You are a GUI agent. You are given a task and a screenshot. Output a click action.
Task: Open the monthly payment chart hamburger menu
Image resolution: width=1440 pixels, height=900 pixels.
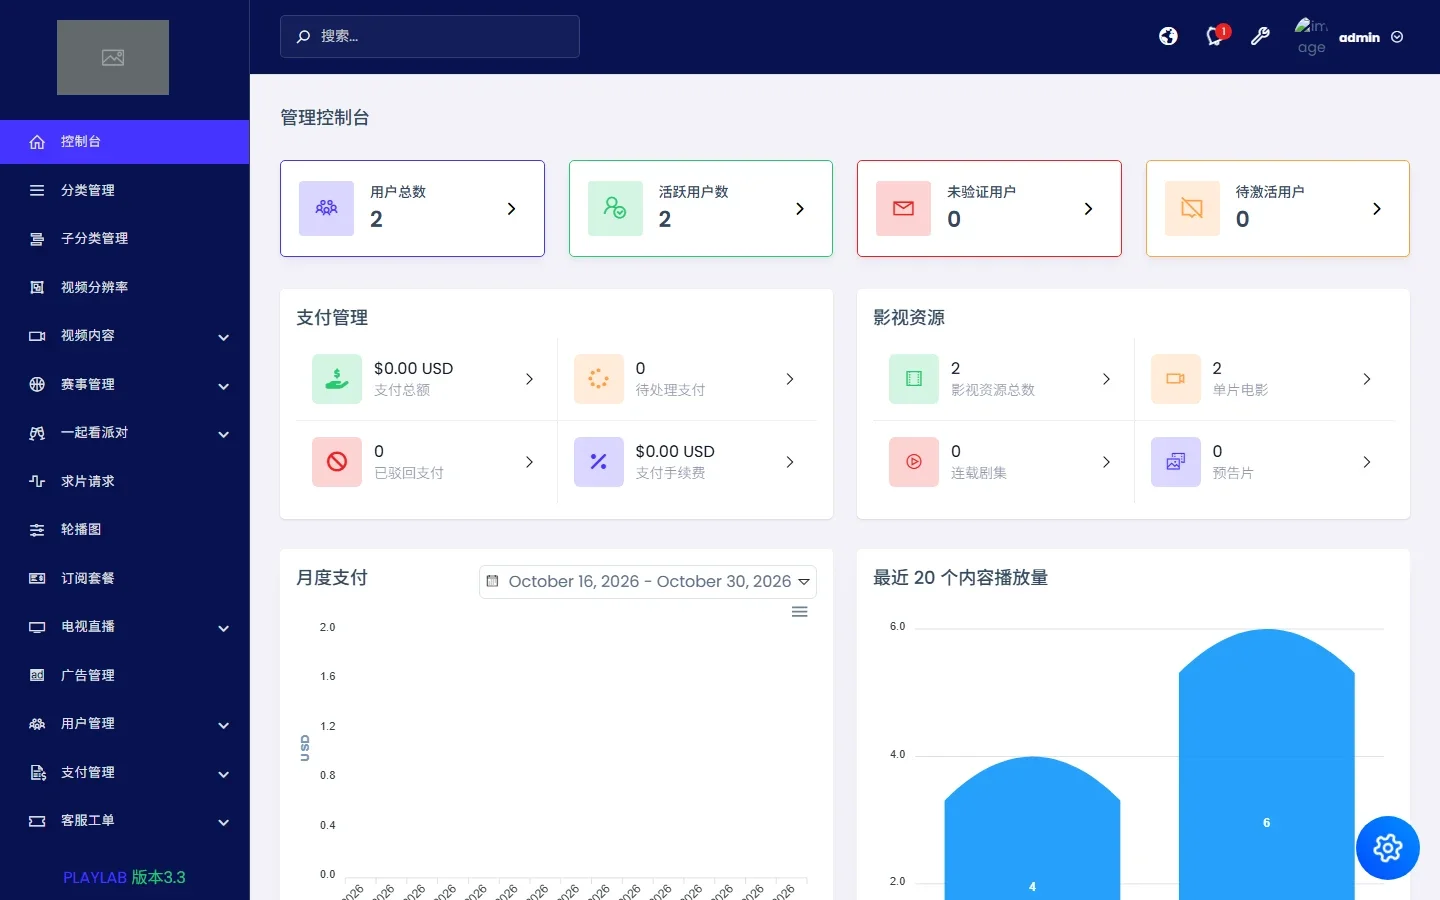click(x=800, y=612)
